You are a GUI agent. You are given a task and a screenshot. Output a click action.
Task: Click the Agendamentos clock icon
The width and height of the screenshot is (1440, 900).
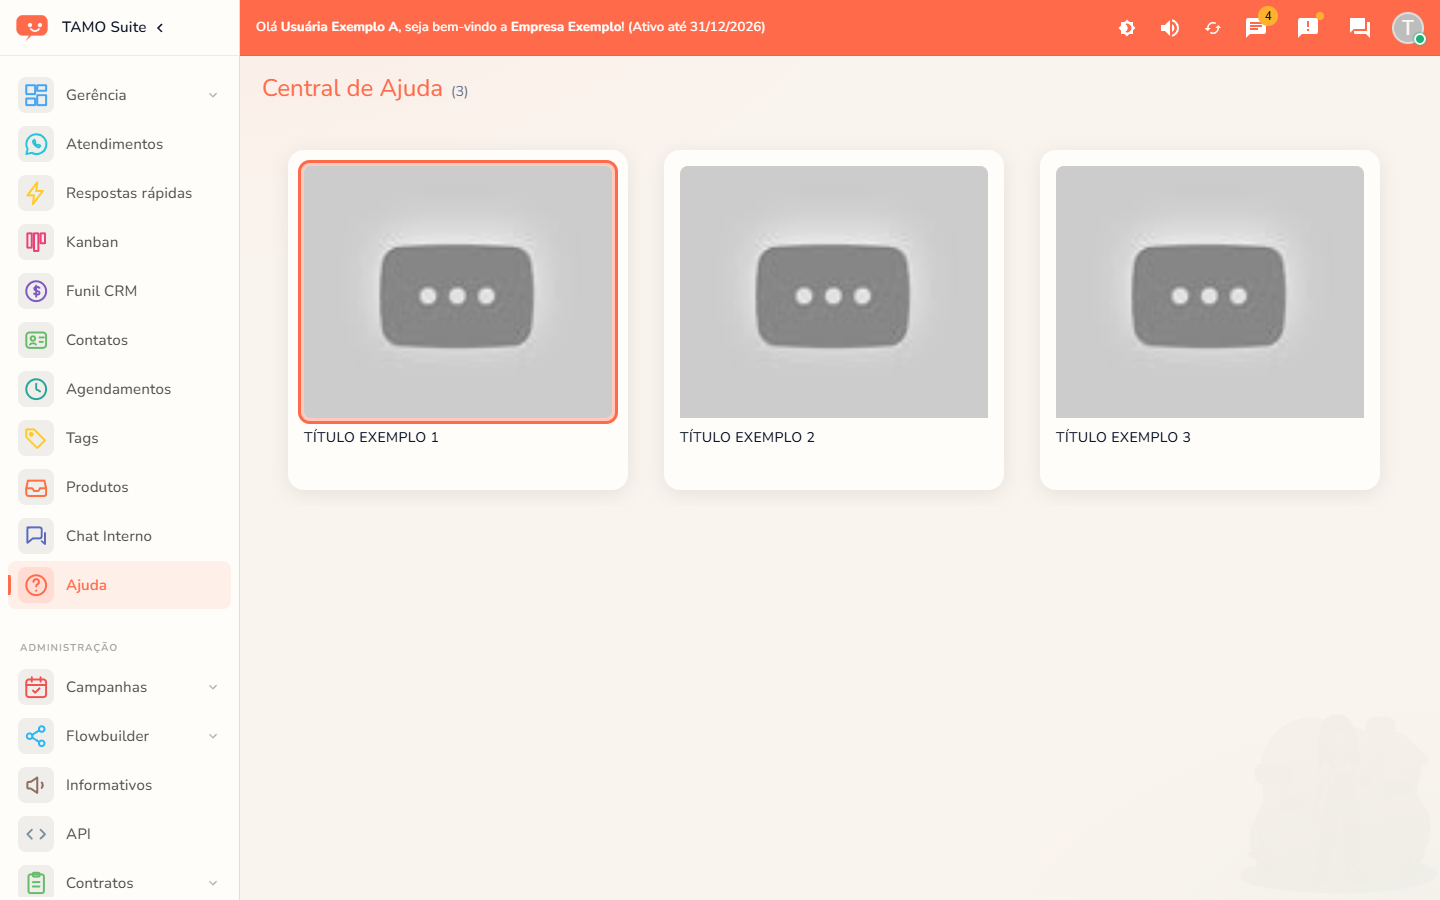[36, 389]
